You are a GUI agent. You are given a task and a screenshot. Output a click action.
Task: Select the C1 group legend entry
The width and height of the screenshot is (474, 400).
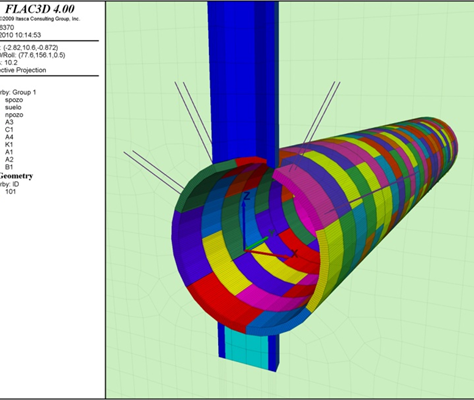coord(9,130)
